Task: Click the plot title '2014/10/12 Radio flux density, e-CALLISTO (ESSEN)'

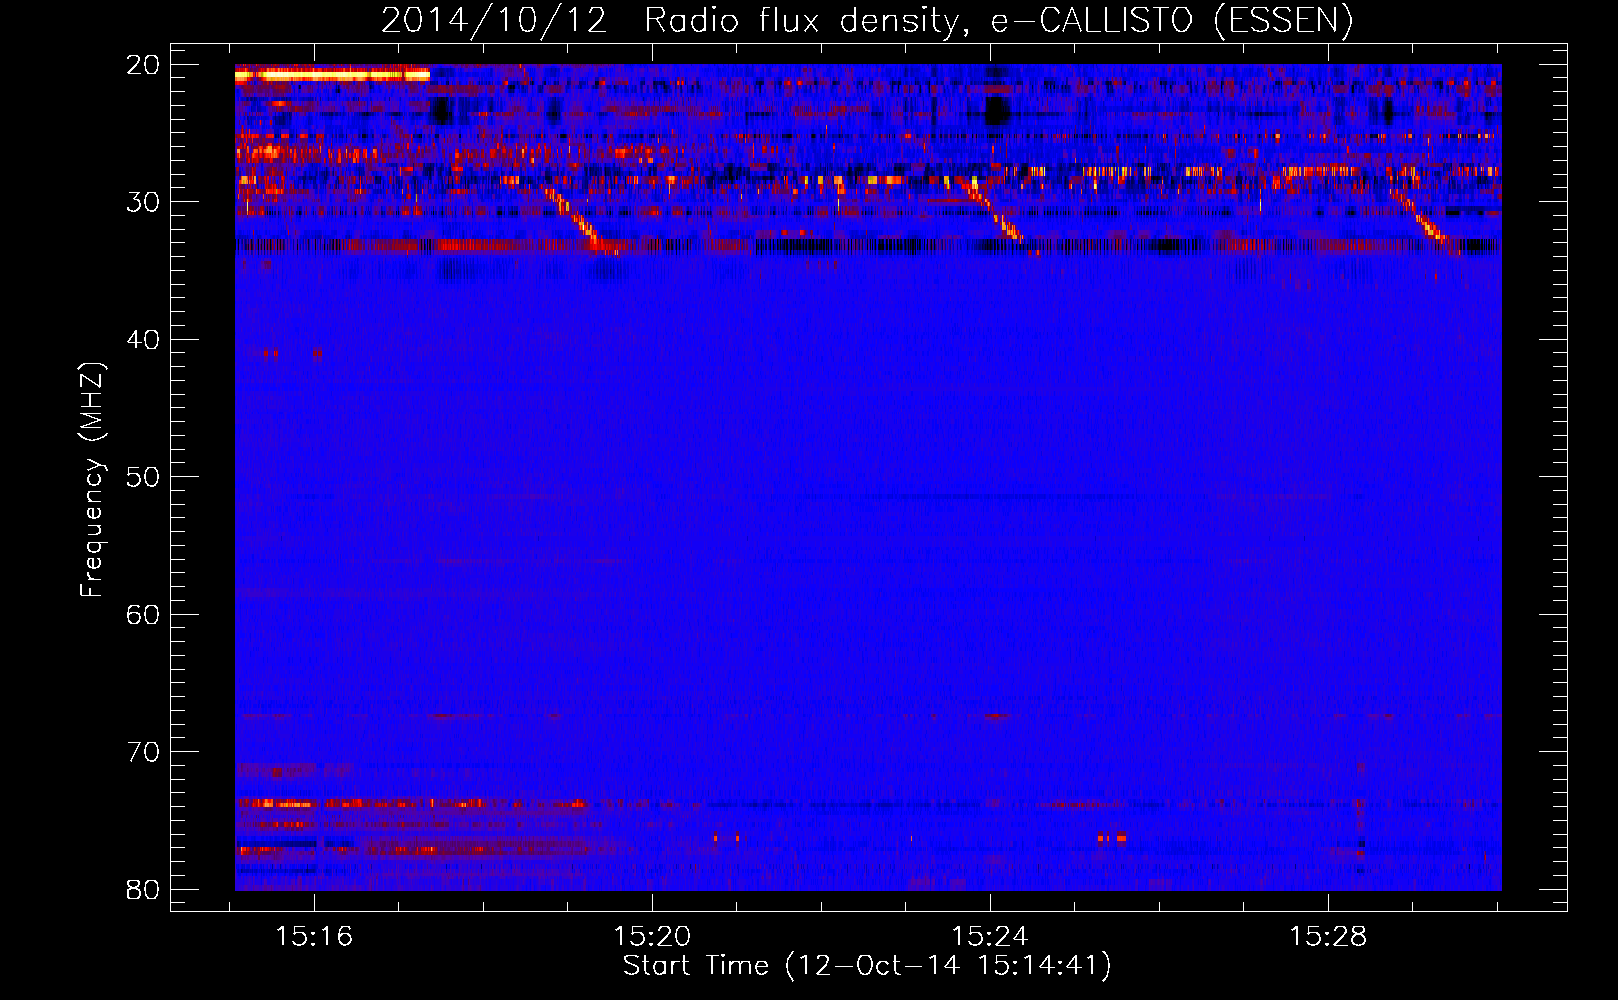Action: (867, 20)
